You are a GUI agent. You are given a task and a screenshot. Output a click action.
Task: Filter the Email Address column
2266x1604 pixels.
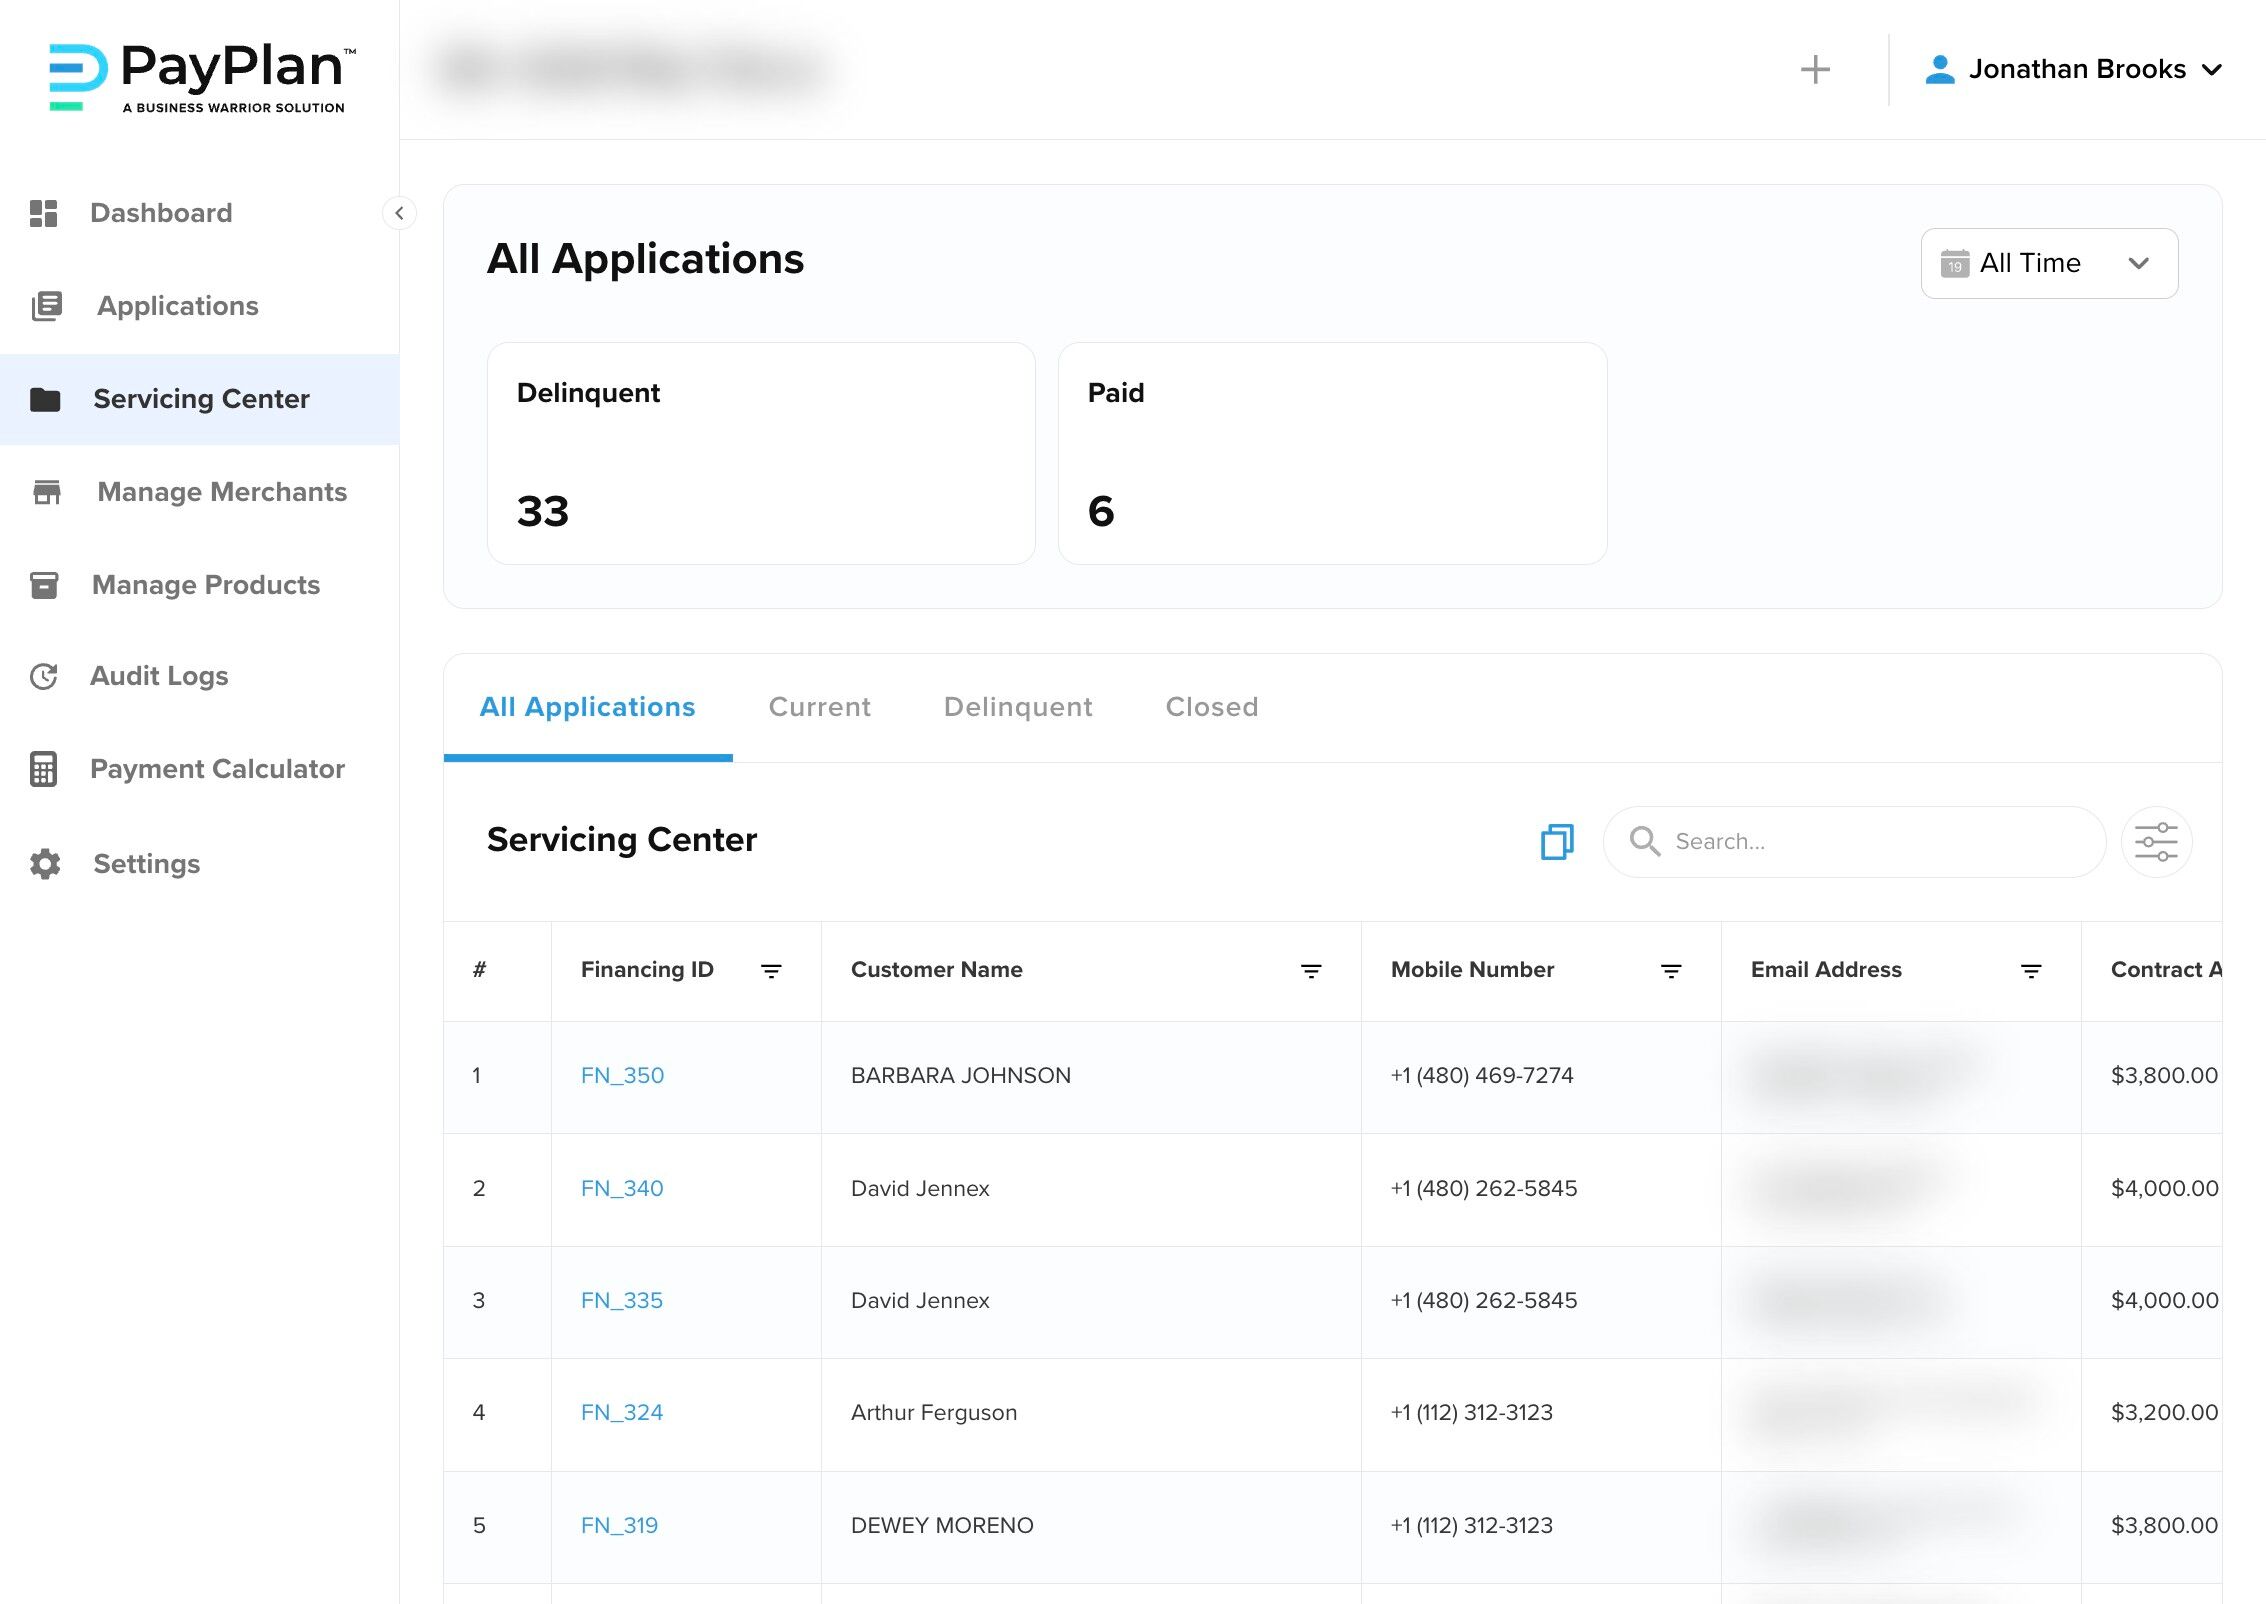coord(2031,971)
